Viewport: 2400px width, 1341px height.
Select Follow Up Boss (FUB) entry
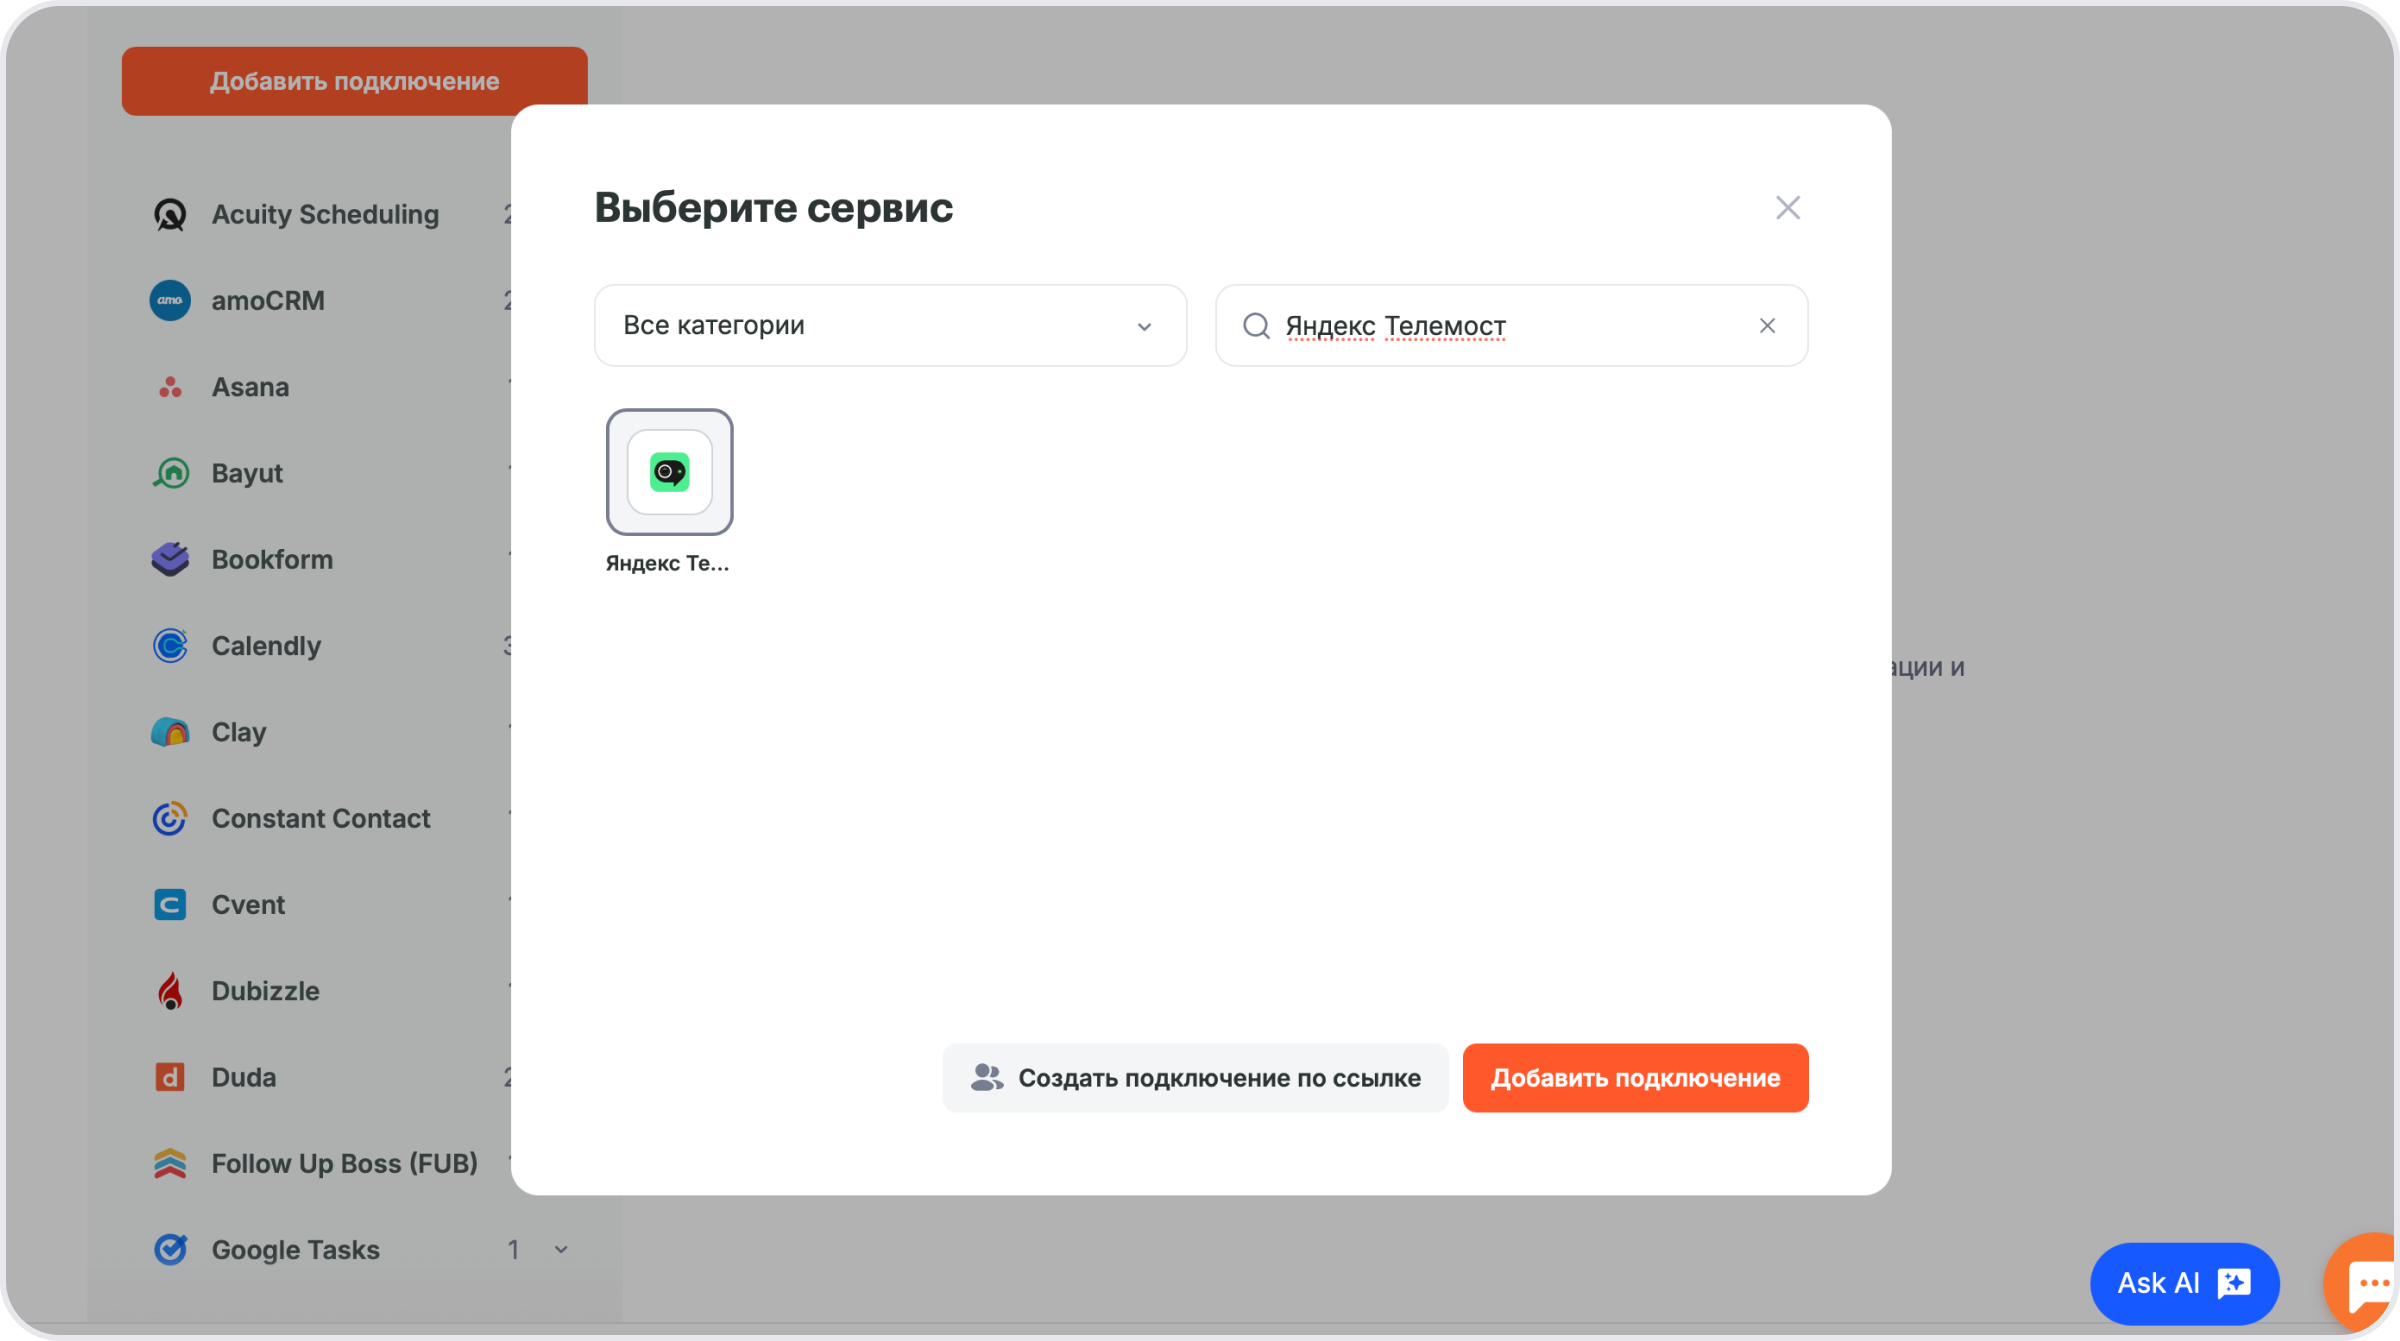343,1164
